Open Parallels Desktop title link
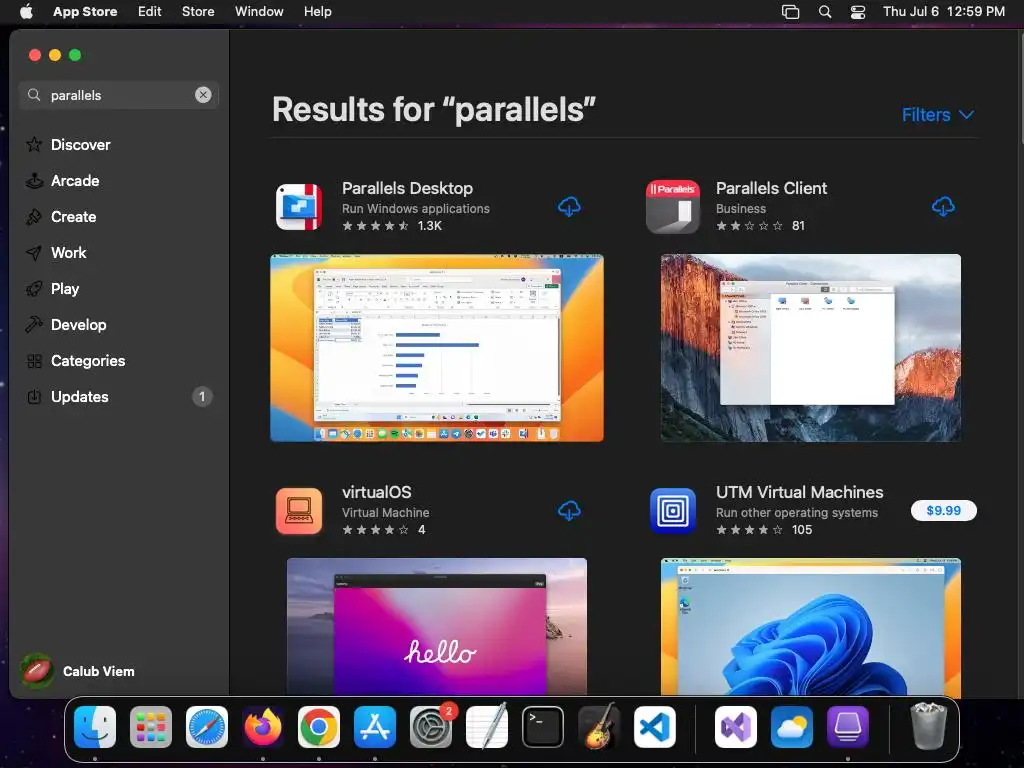The height and width of the screenshot is (768, 1024). (408, 188)
